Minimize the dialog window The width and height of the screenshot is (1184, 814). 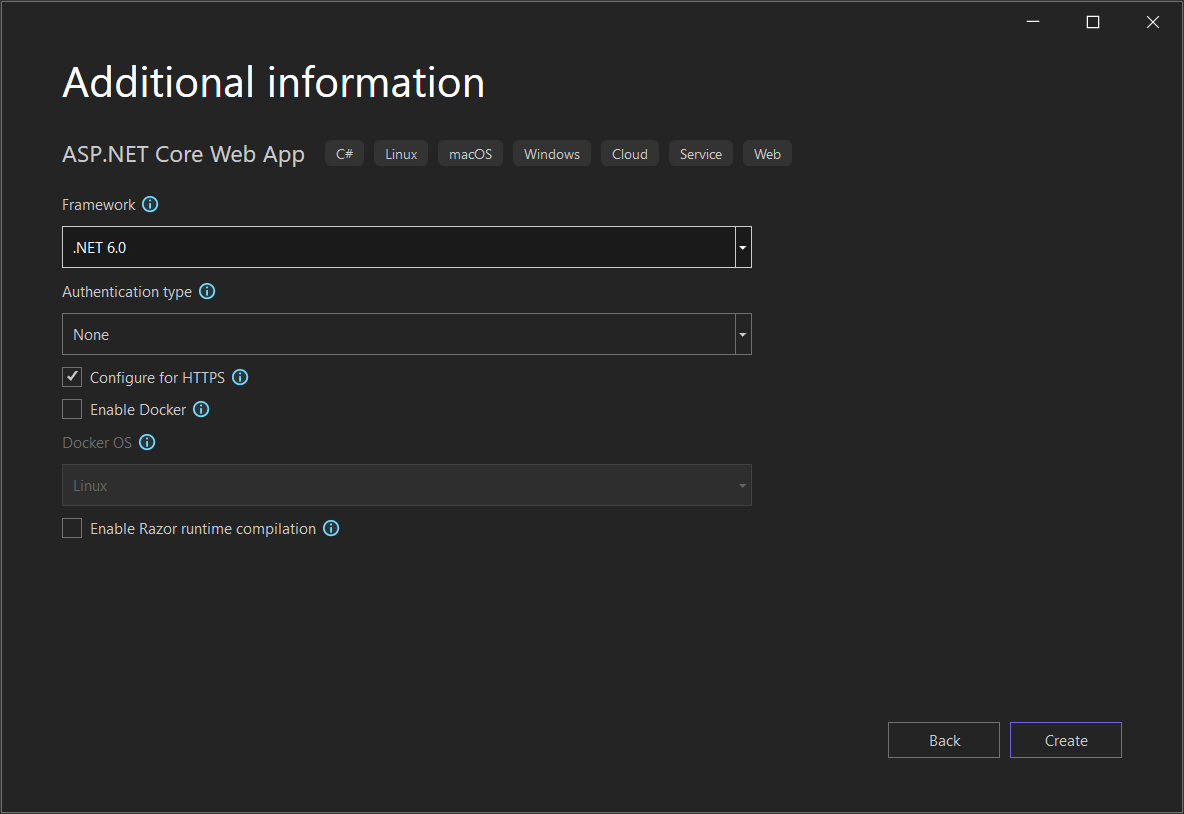click(x=1033, y=22)
